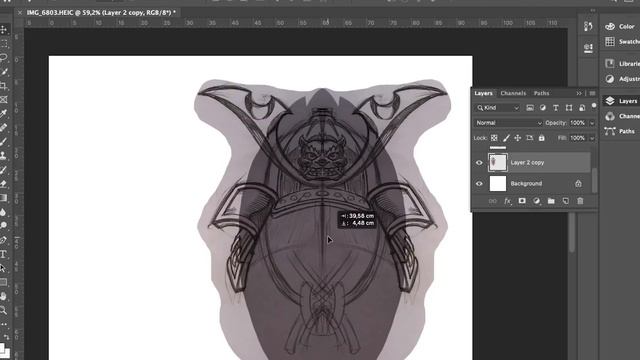The image size is (640, 360).
Task: Delete the selected layer
Action: (x=580, y=201)
